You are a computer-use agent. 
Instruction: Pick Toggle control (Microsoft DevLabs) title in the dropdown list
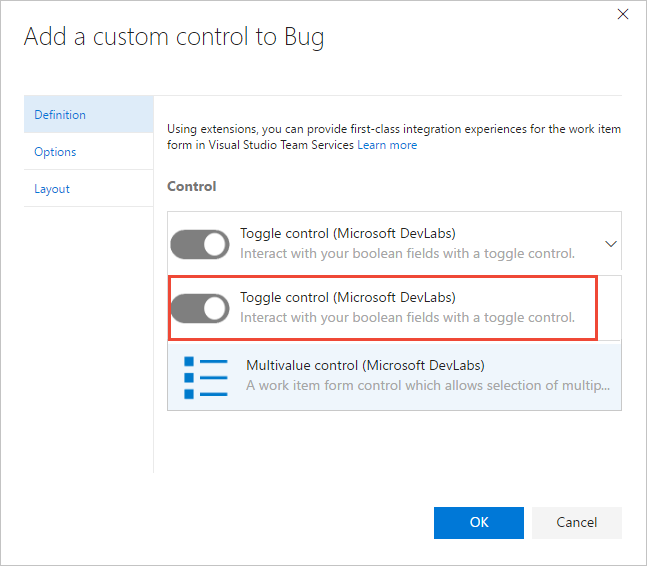coord(348,297)
